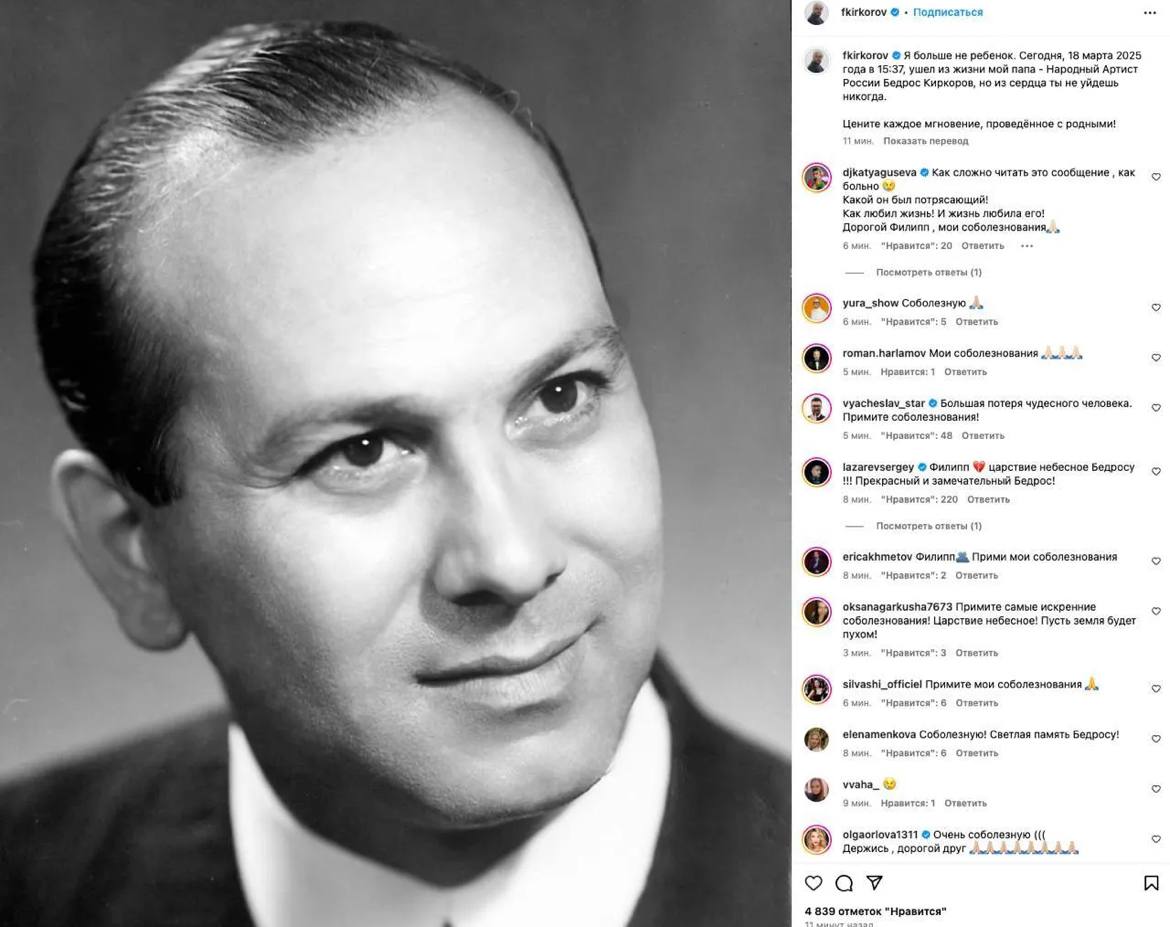This screenshot has height=927, width=1170.
Task: Open lazarevsergey's profile avatar
Action: point(816,472)
